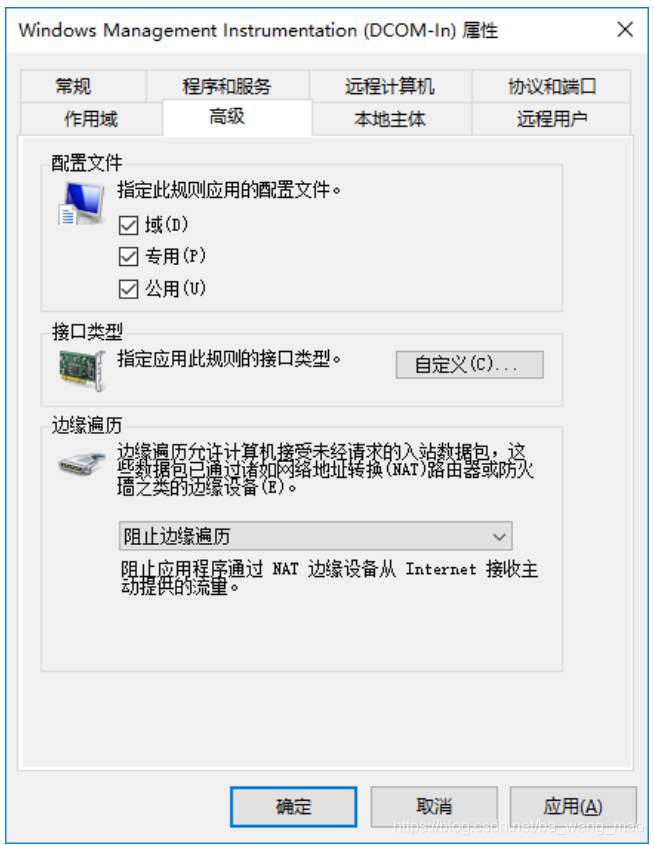654x845 pixels.
Task: Click the edge traversal cable icon
Action: click(82, 463)
